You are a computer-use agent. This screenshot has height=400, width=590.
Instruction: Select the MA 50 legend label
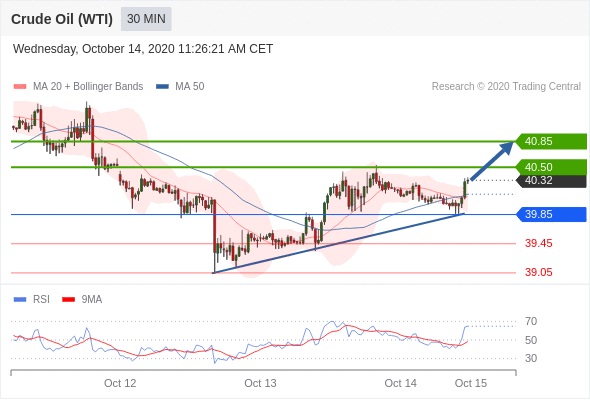click(190, 87)
